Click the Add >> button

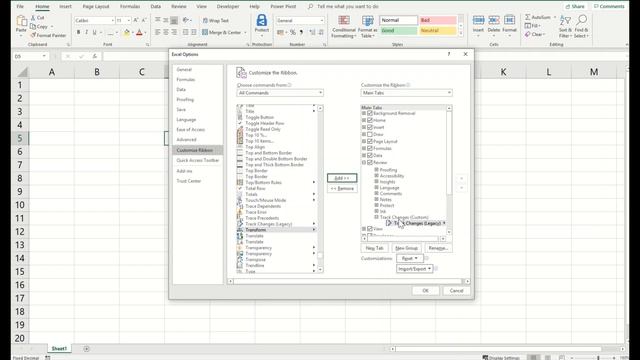[x=342, y=178]
